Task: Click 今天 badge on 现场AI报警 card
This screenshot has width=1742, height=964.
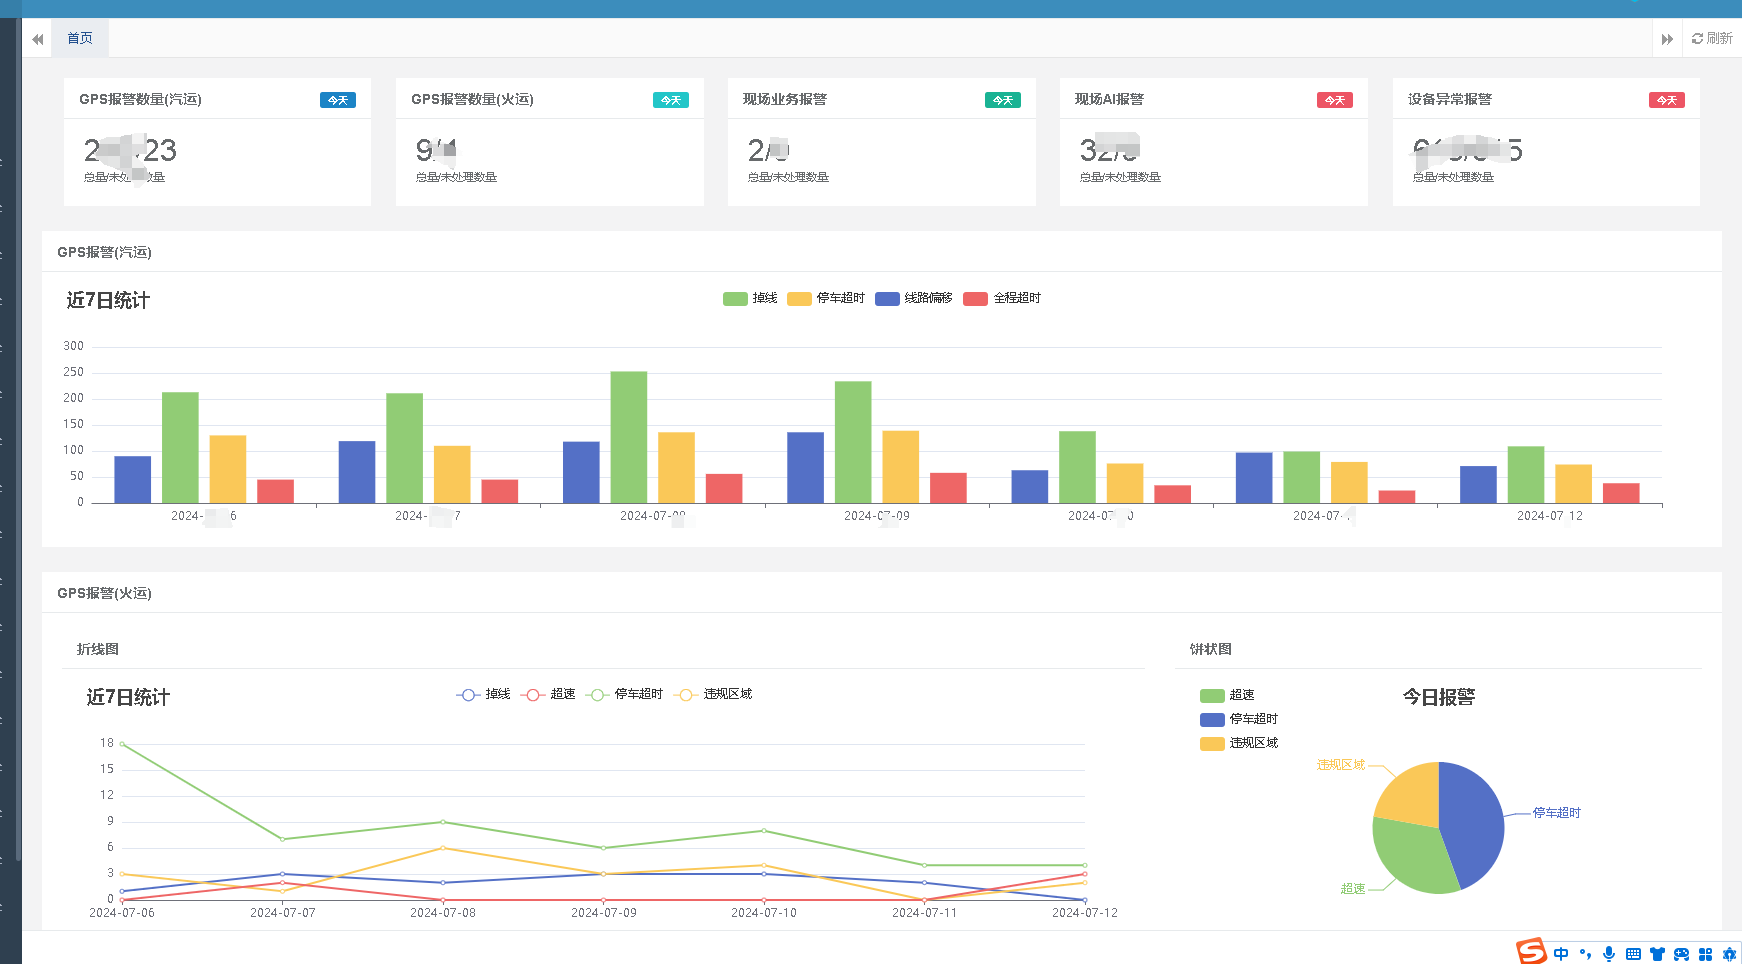Action: [1334, 100]
